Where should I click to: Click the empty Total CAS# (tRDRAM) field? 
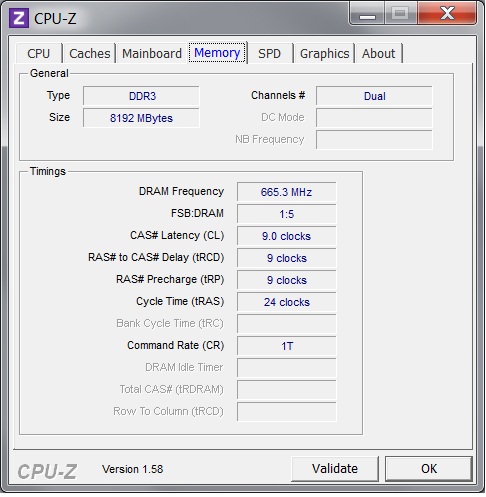287,390
